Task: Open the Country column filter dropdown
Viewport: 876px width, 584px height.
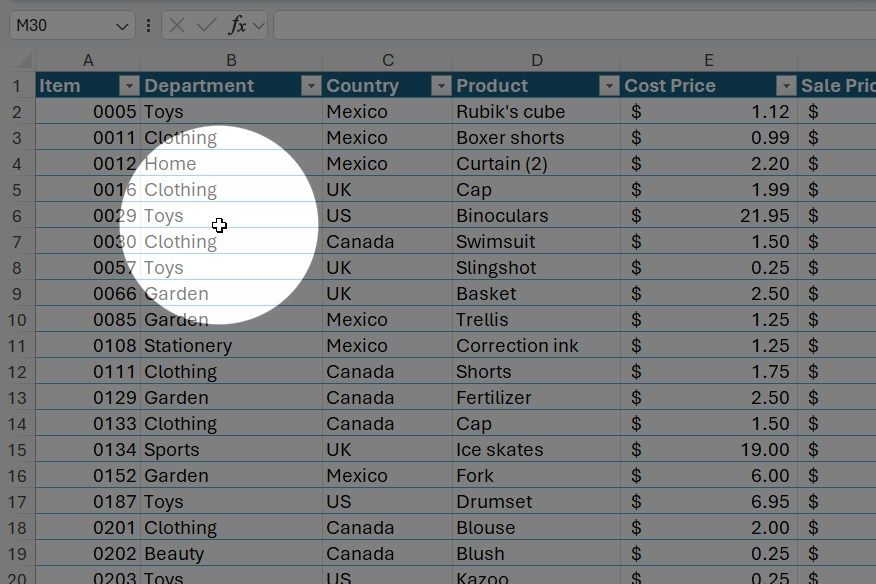Action: (441, 86)
